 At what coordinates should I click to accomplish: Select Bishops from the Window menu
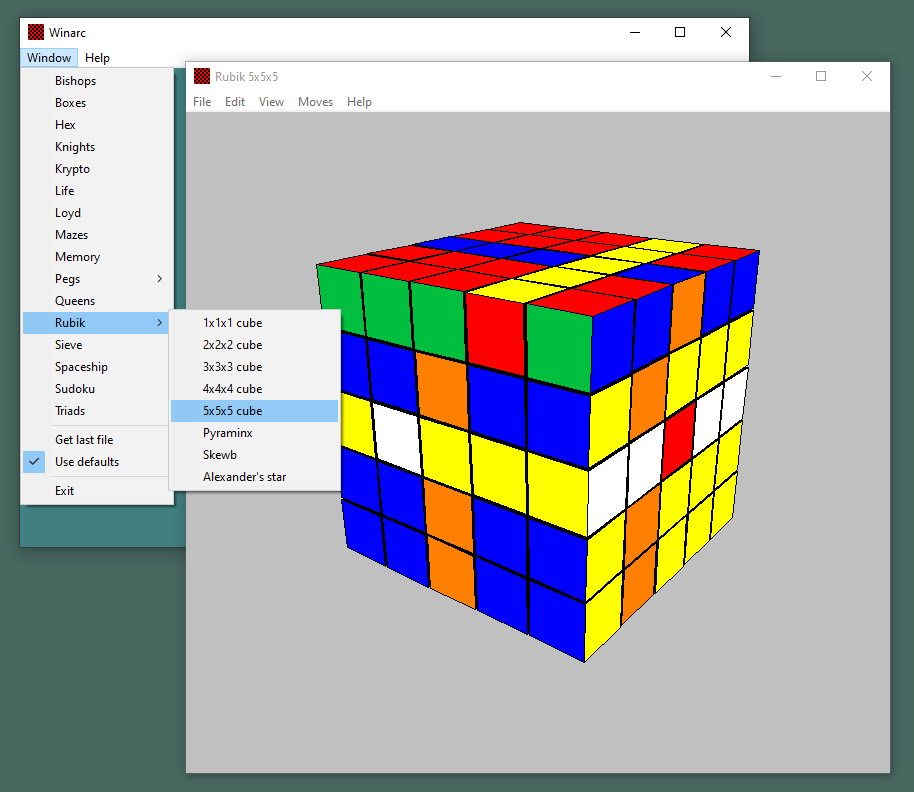97,81
